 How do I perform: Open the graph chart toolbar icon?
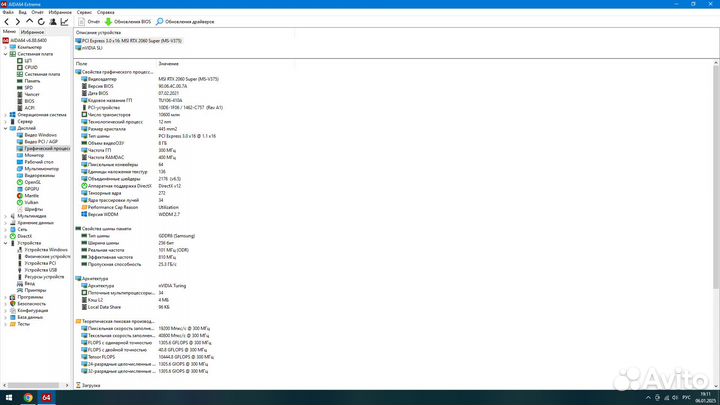coord(64,21)
